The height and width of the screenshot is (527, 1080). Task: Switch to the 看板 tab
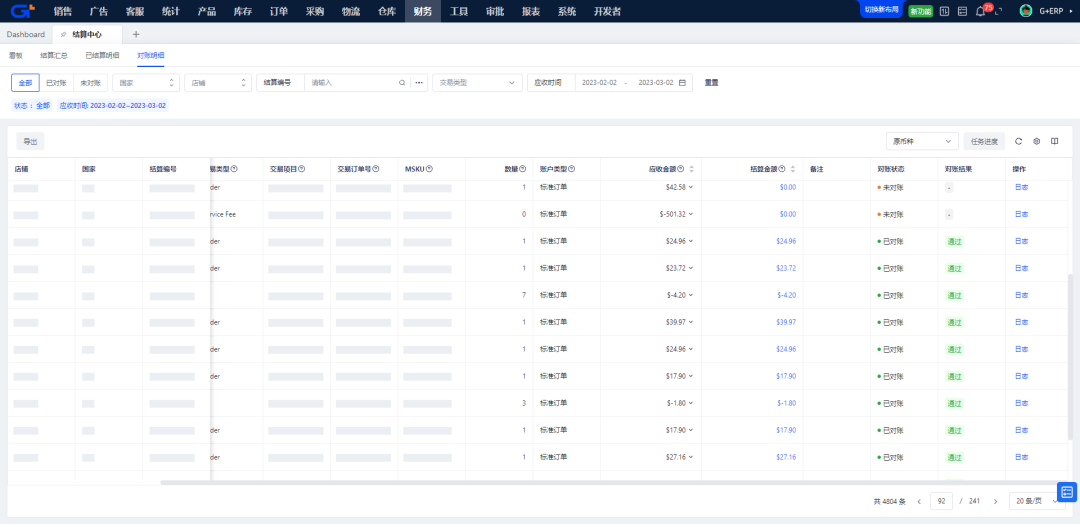pyautogui.click(x=16, y=55)
